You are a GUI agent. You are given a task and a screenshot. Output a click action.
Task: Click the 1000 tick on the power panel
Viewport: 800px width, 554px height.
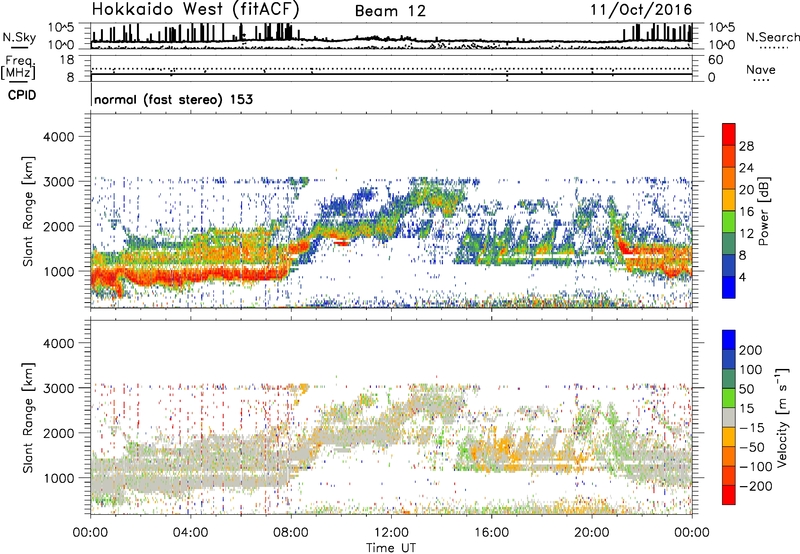pyautogui.click(x=59, y=271)
